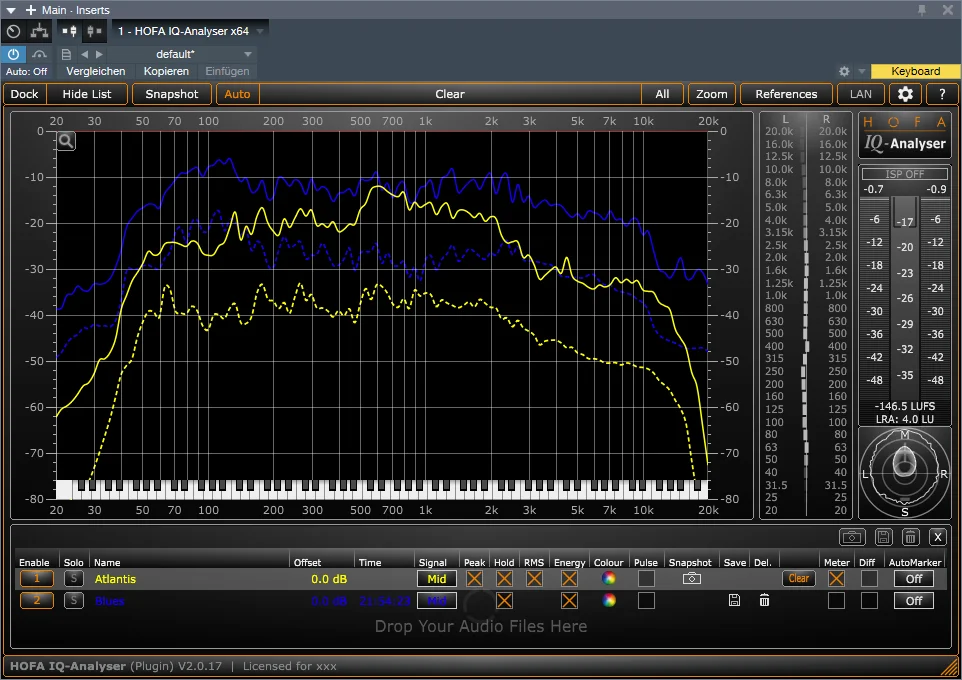Click the trash icon above the curve list

click(911, 538)
